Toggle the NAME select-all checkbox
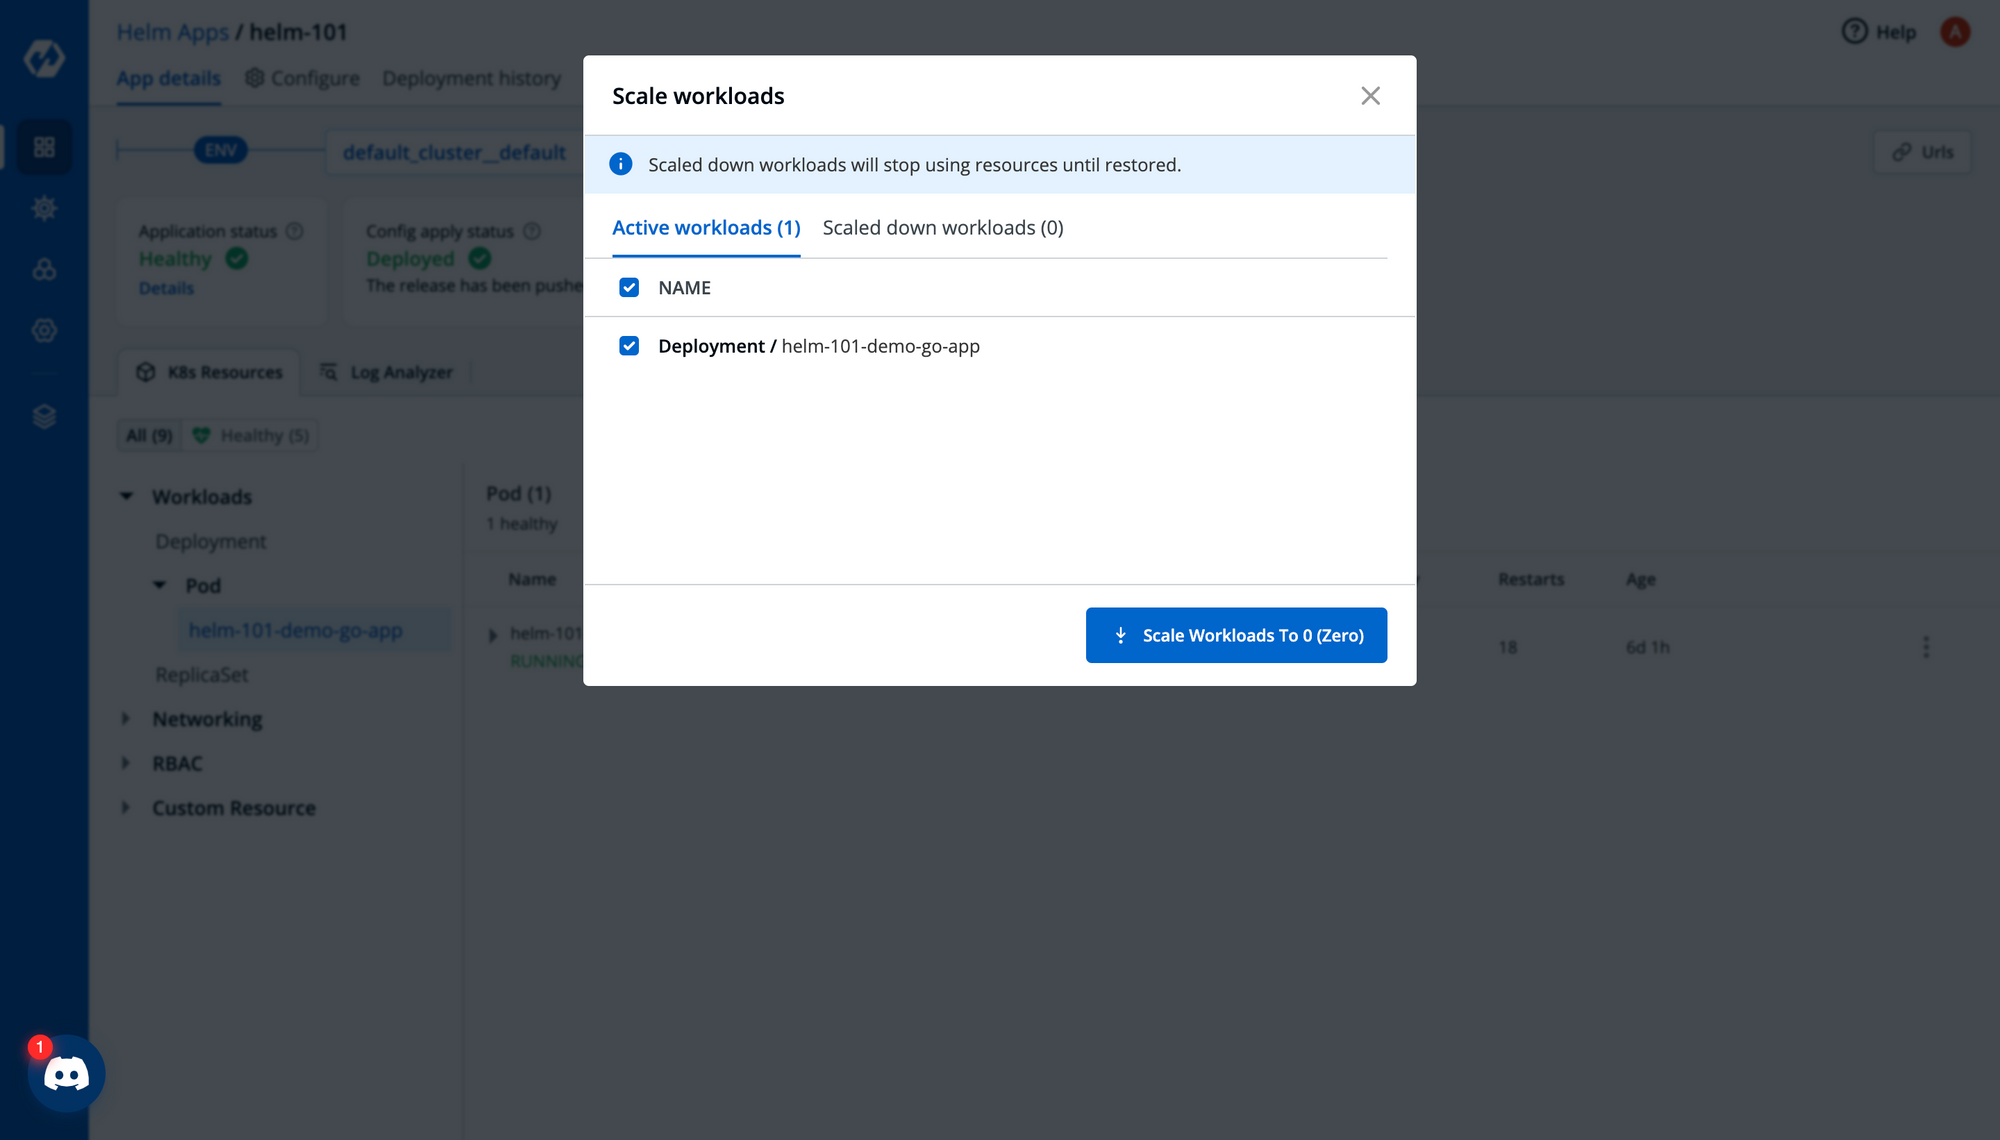This screenshot has height=1140, width=2000. (629, 288)
